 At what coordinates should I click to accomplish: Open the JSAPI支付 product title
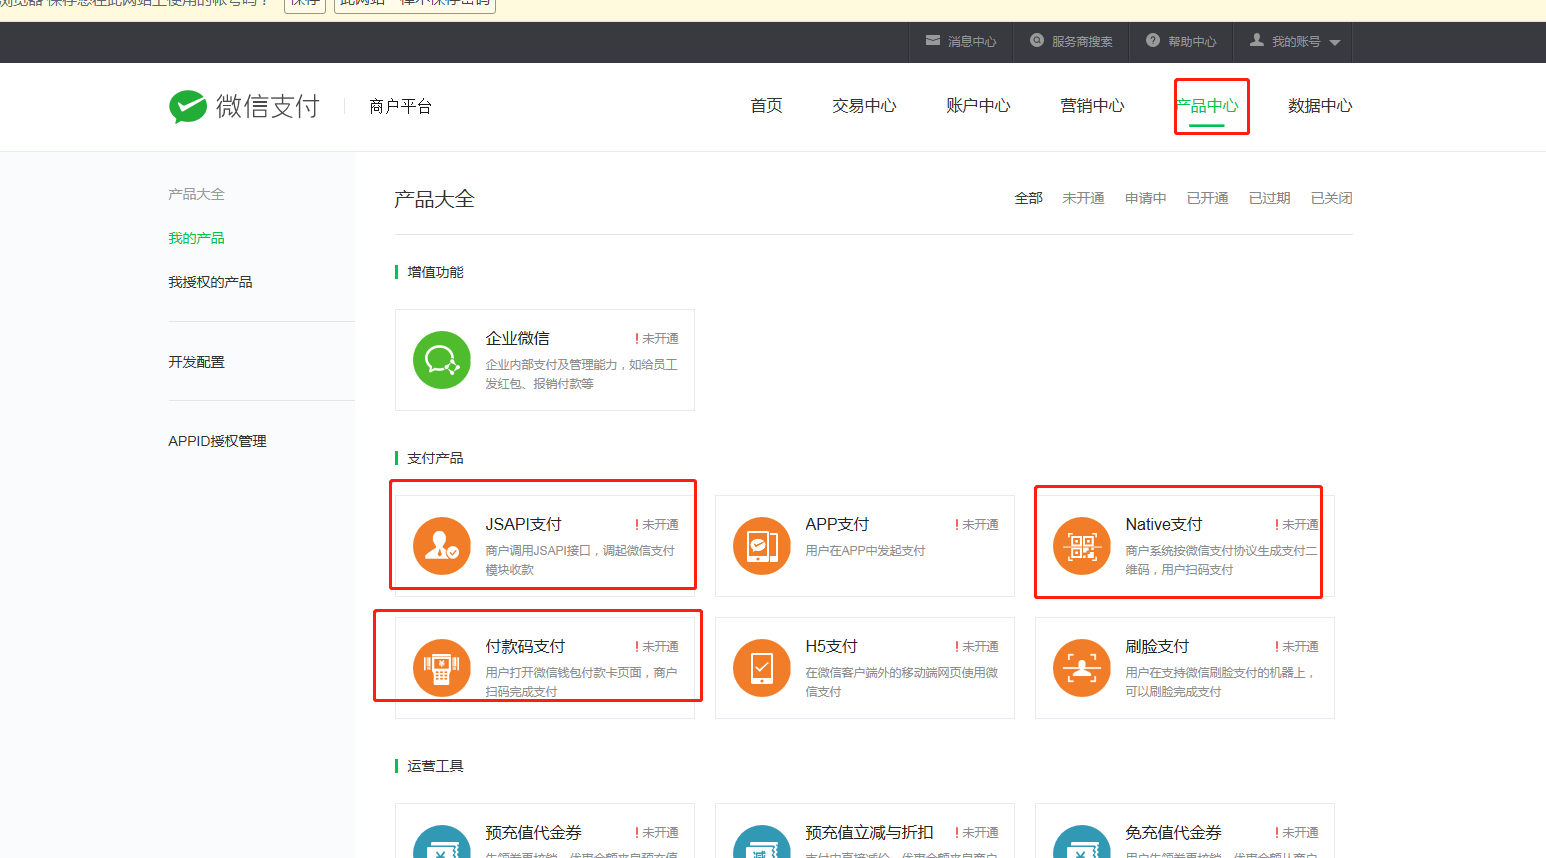[x=524, y=525]
